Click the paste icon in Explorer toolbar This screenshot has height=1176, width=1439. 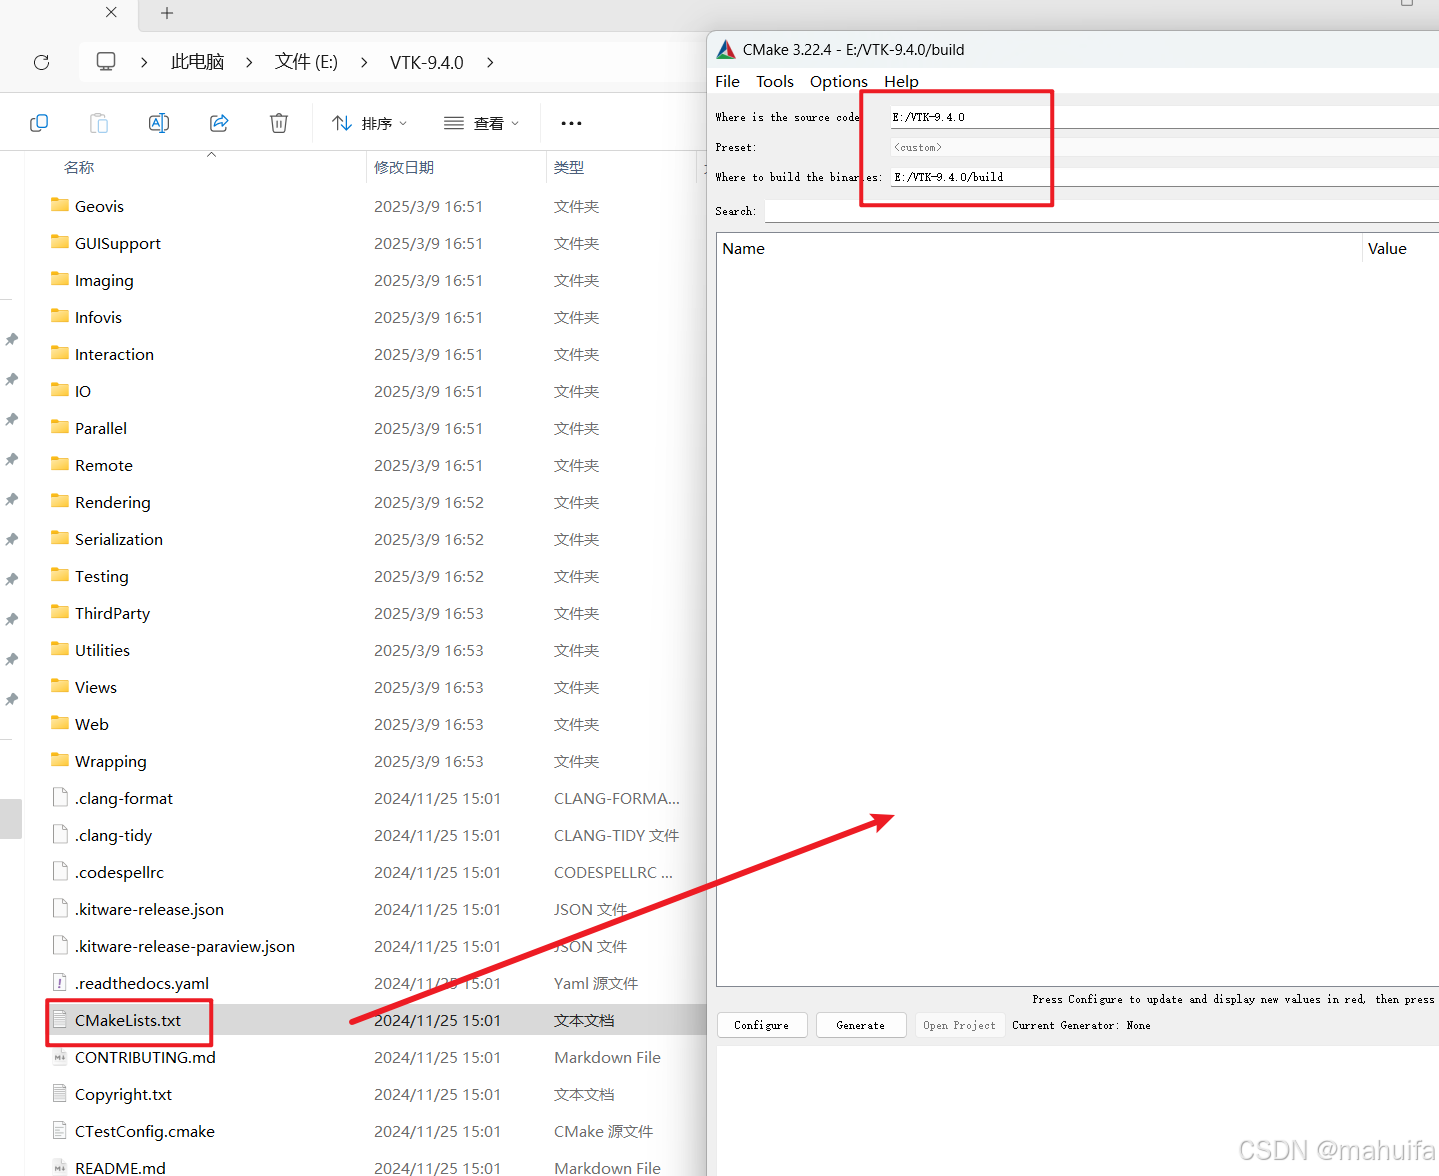click(x=99, y=123)
